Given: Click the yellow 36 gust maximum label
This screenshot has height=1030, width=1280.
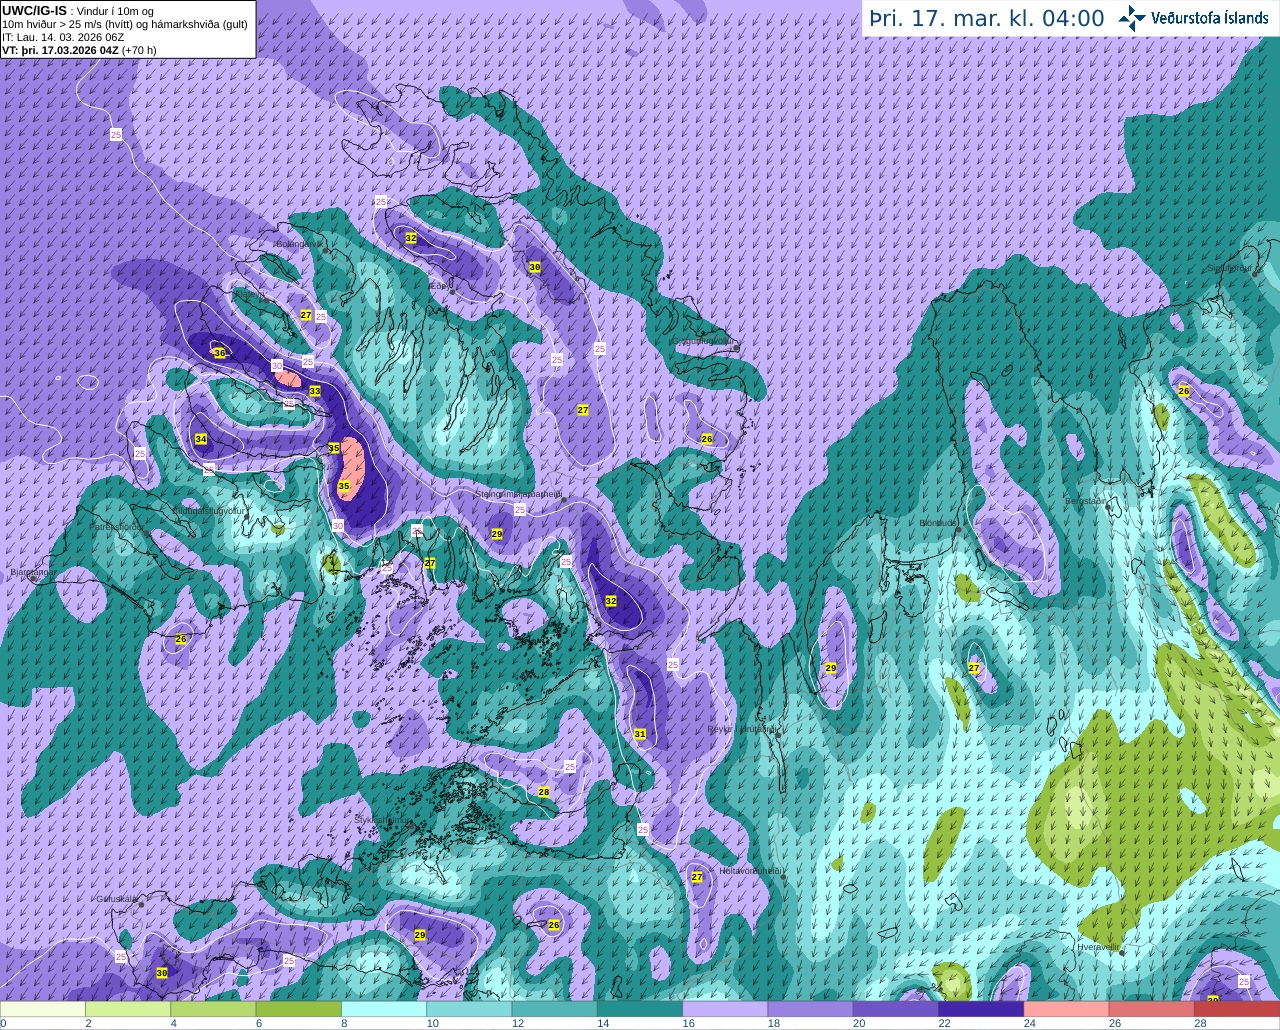Looking at the screenshot, I should 220,353.
